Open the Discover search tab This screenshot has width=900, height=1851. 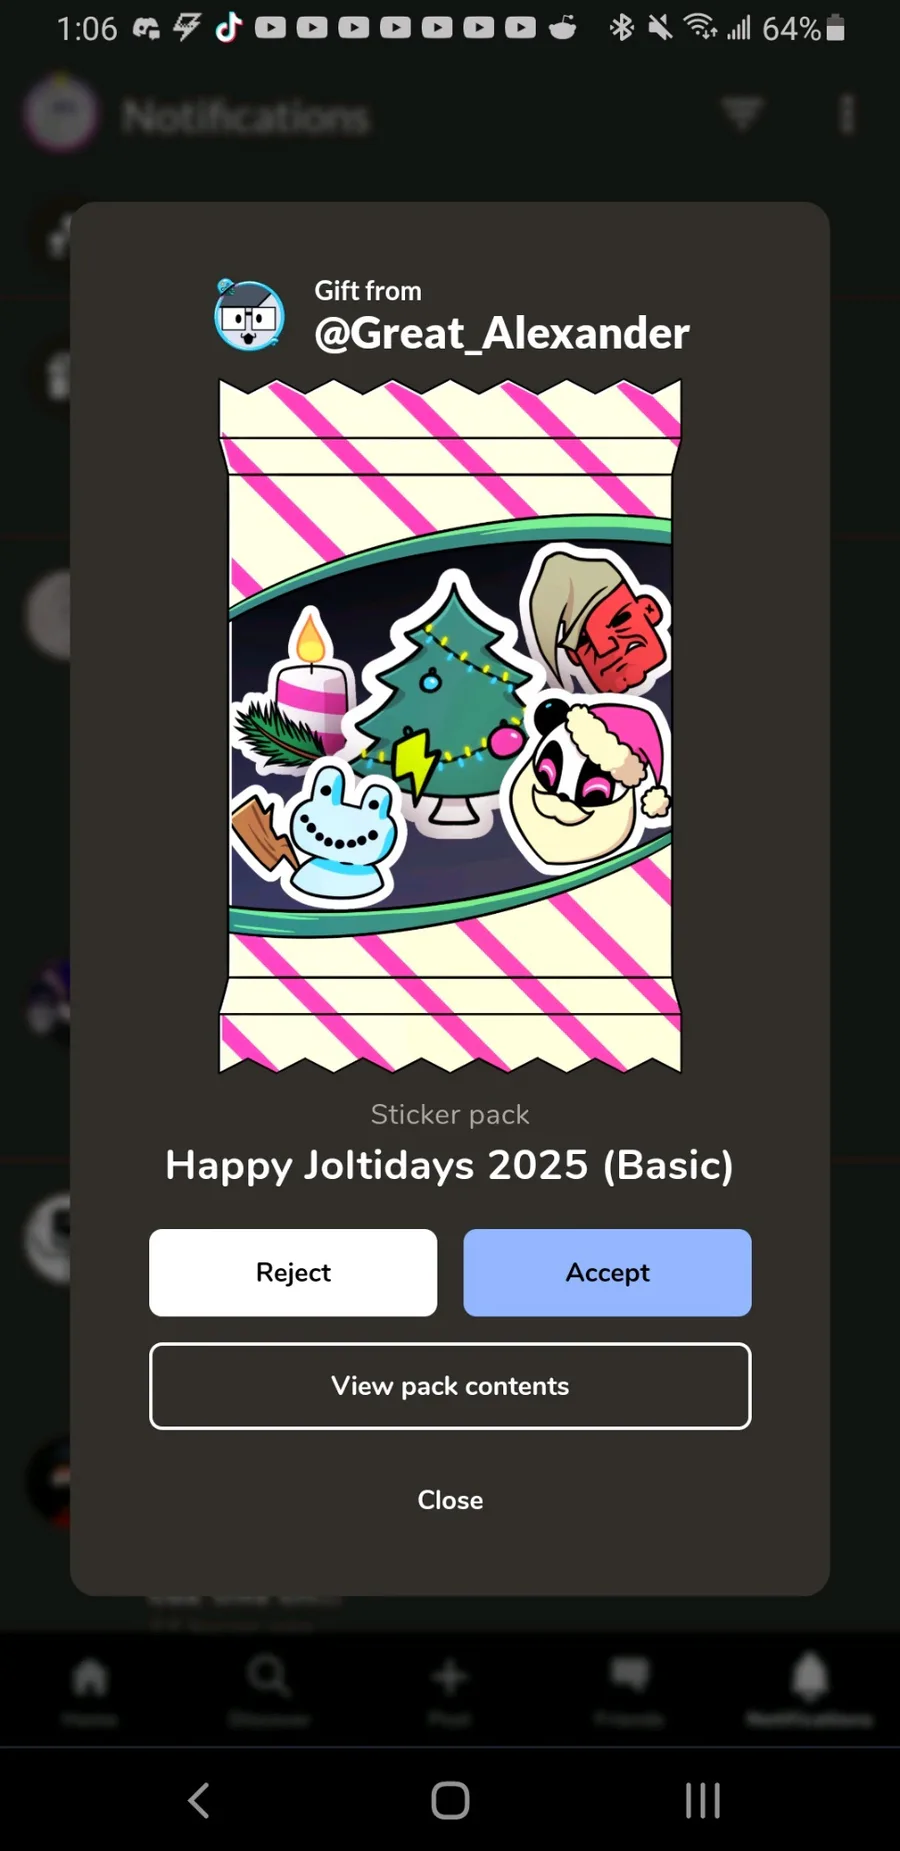(x=269, y=1689)
